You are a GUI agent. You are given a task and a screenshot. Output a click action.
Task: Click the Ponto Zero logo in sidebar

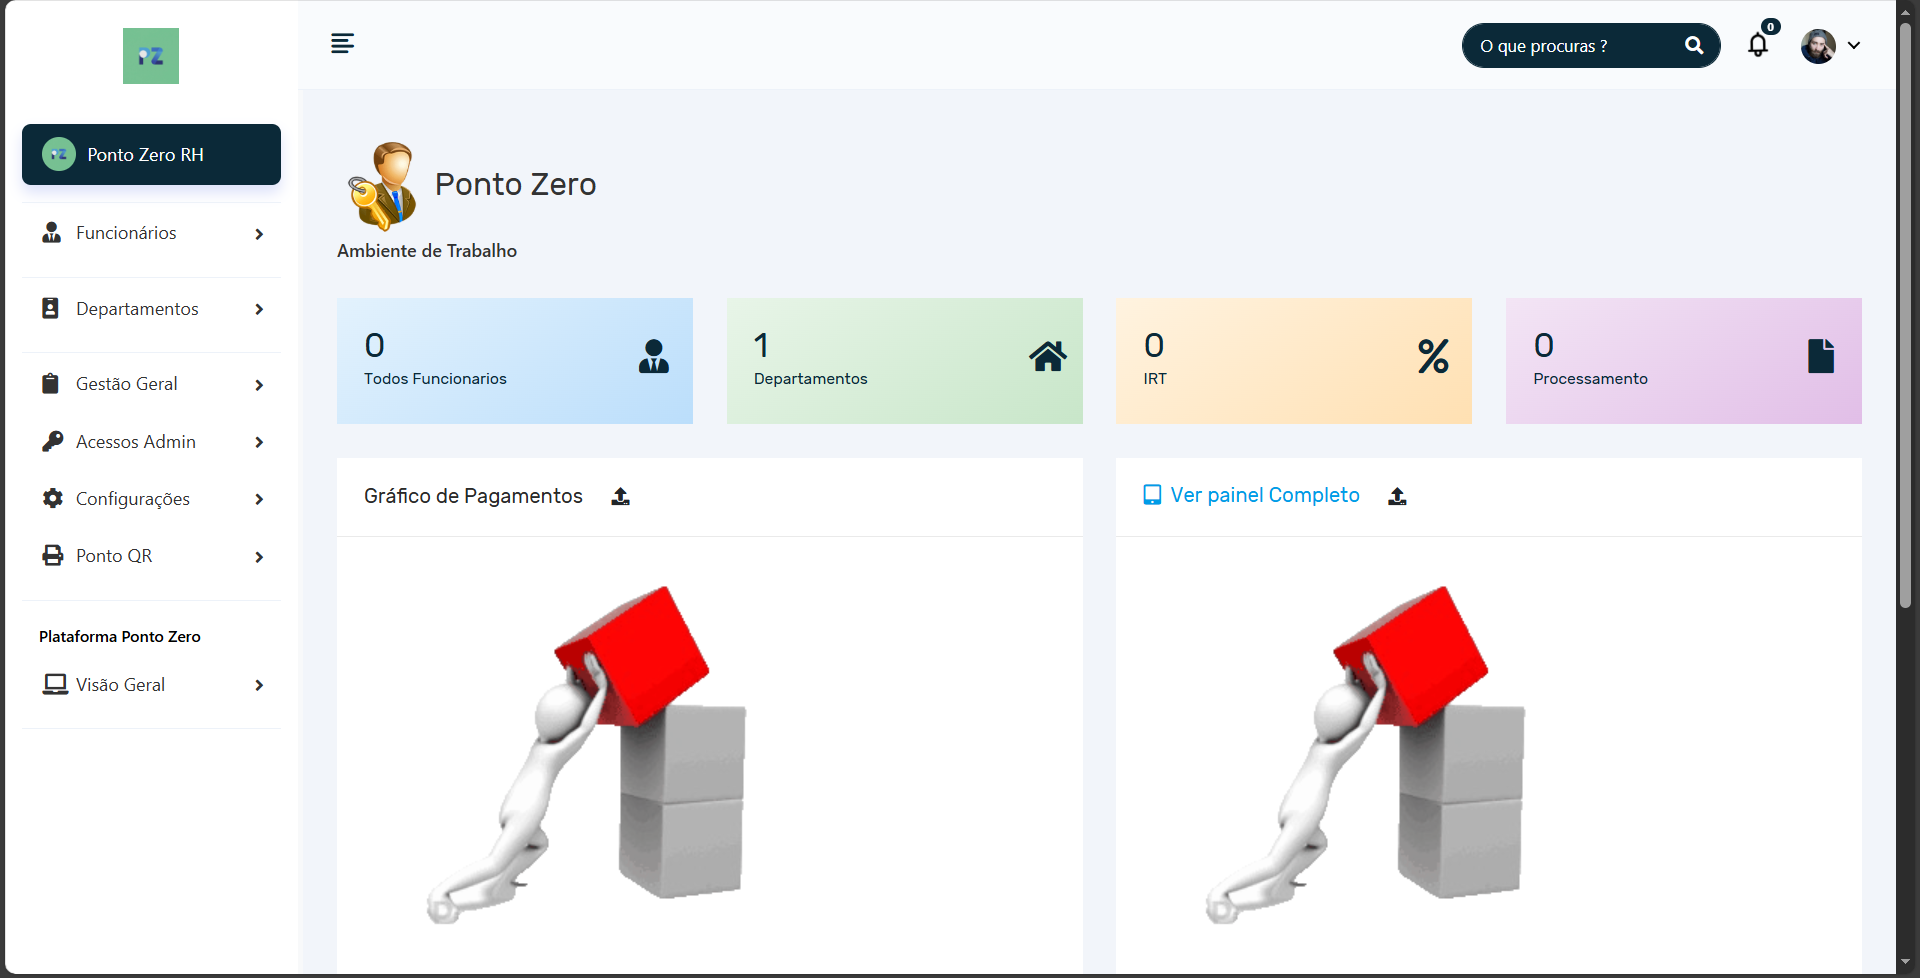click(x=151, y=56)
